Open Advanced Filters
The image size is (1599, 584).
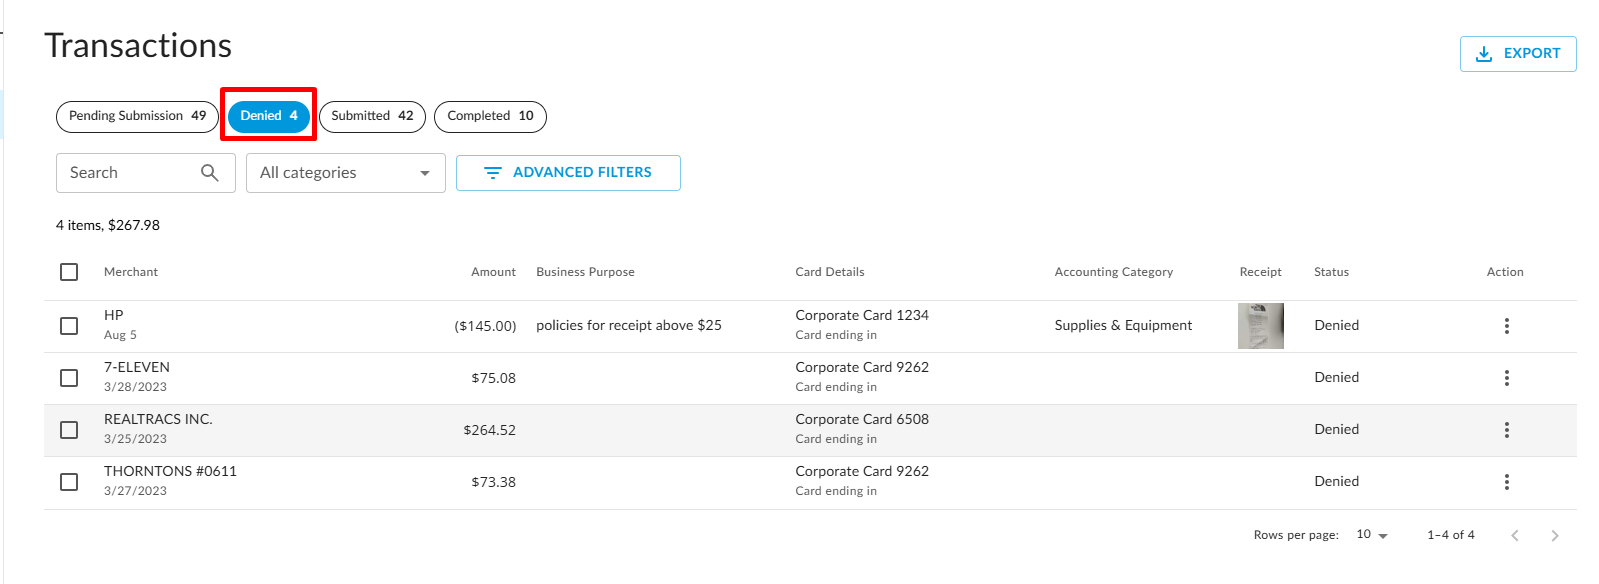[568, 173]
